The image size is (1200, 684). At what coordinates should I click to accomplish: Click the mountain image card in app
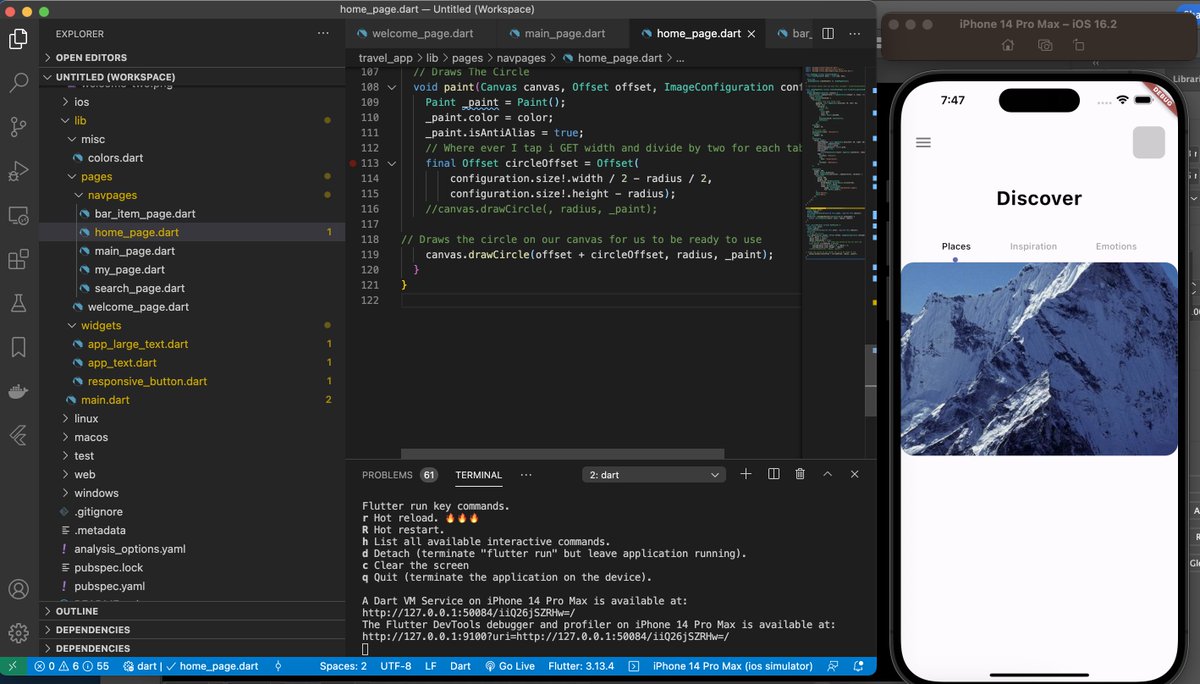[1039, 359]
